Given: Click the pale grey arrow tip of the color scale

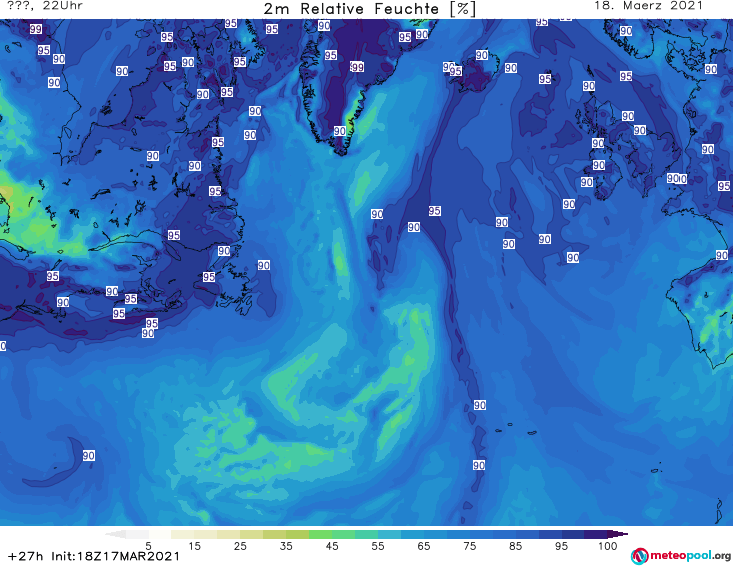Looking at the screenshot, I should coord(115,534).
